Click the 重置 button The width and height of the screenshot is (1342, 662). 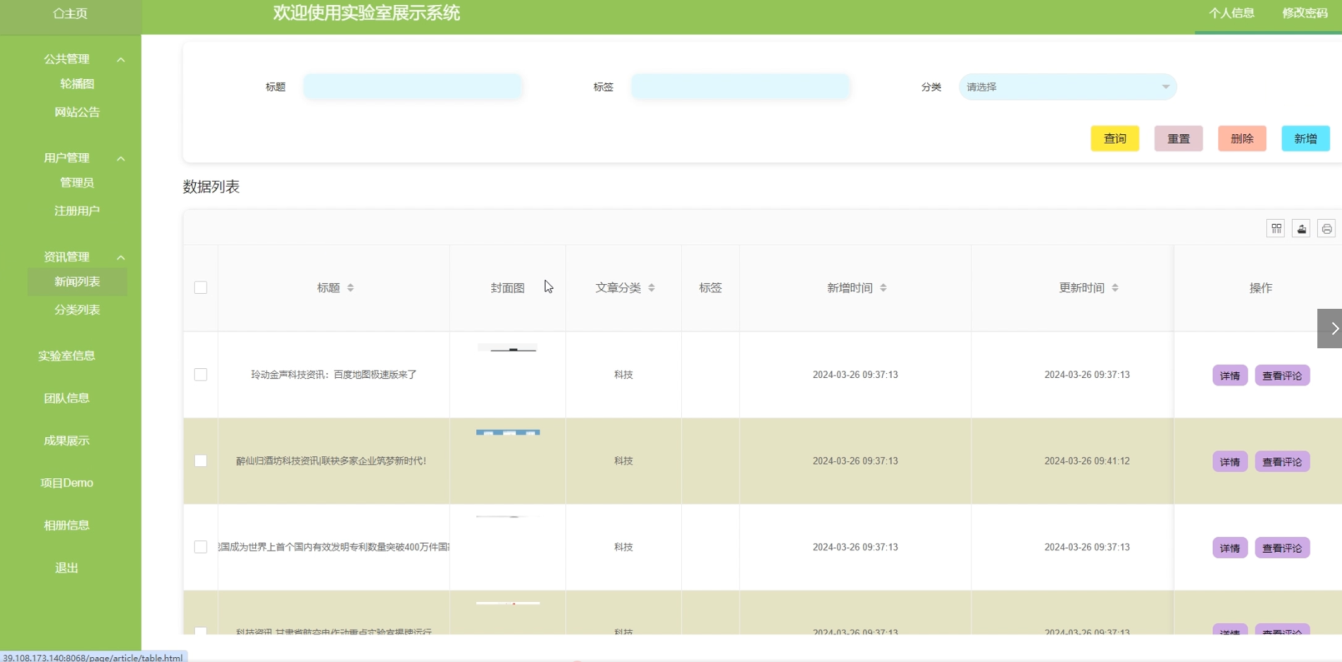(1178, 139)
